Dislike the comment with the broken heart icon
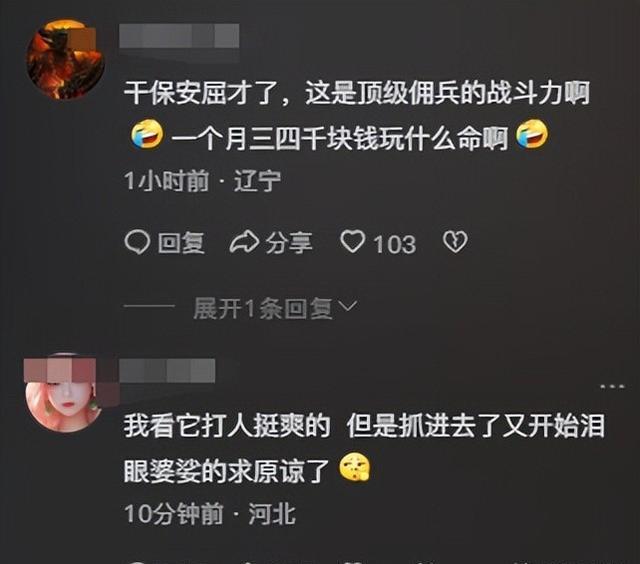The image size is (640, 564). click(455, 242)
